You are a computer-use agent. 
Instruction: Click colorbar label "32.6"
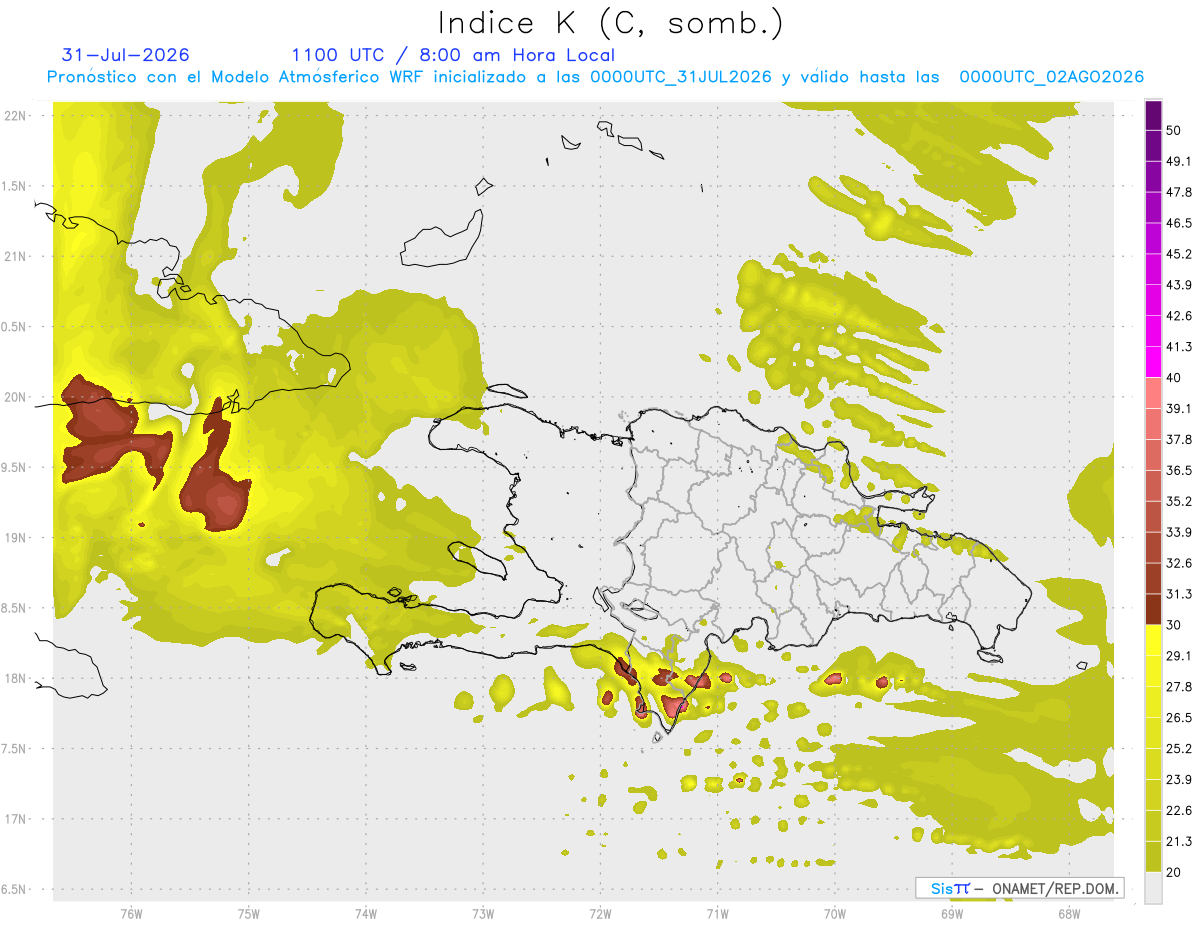pos(1179,563)
